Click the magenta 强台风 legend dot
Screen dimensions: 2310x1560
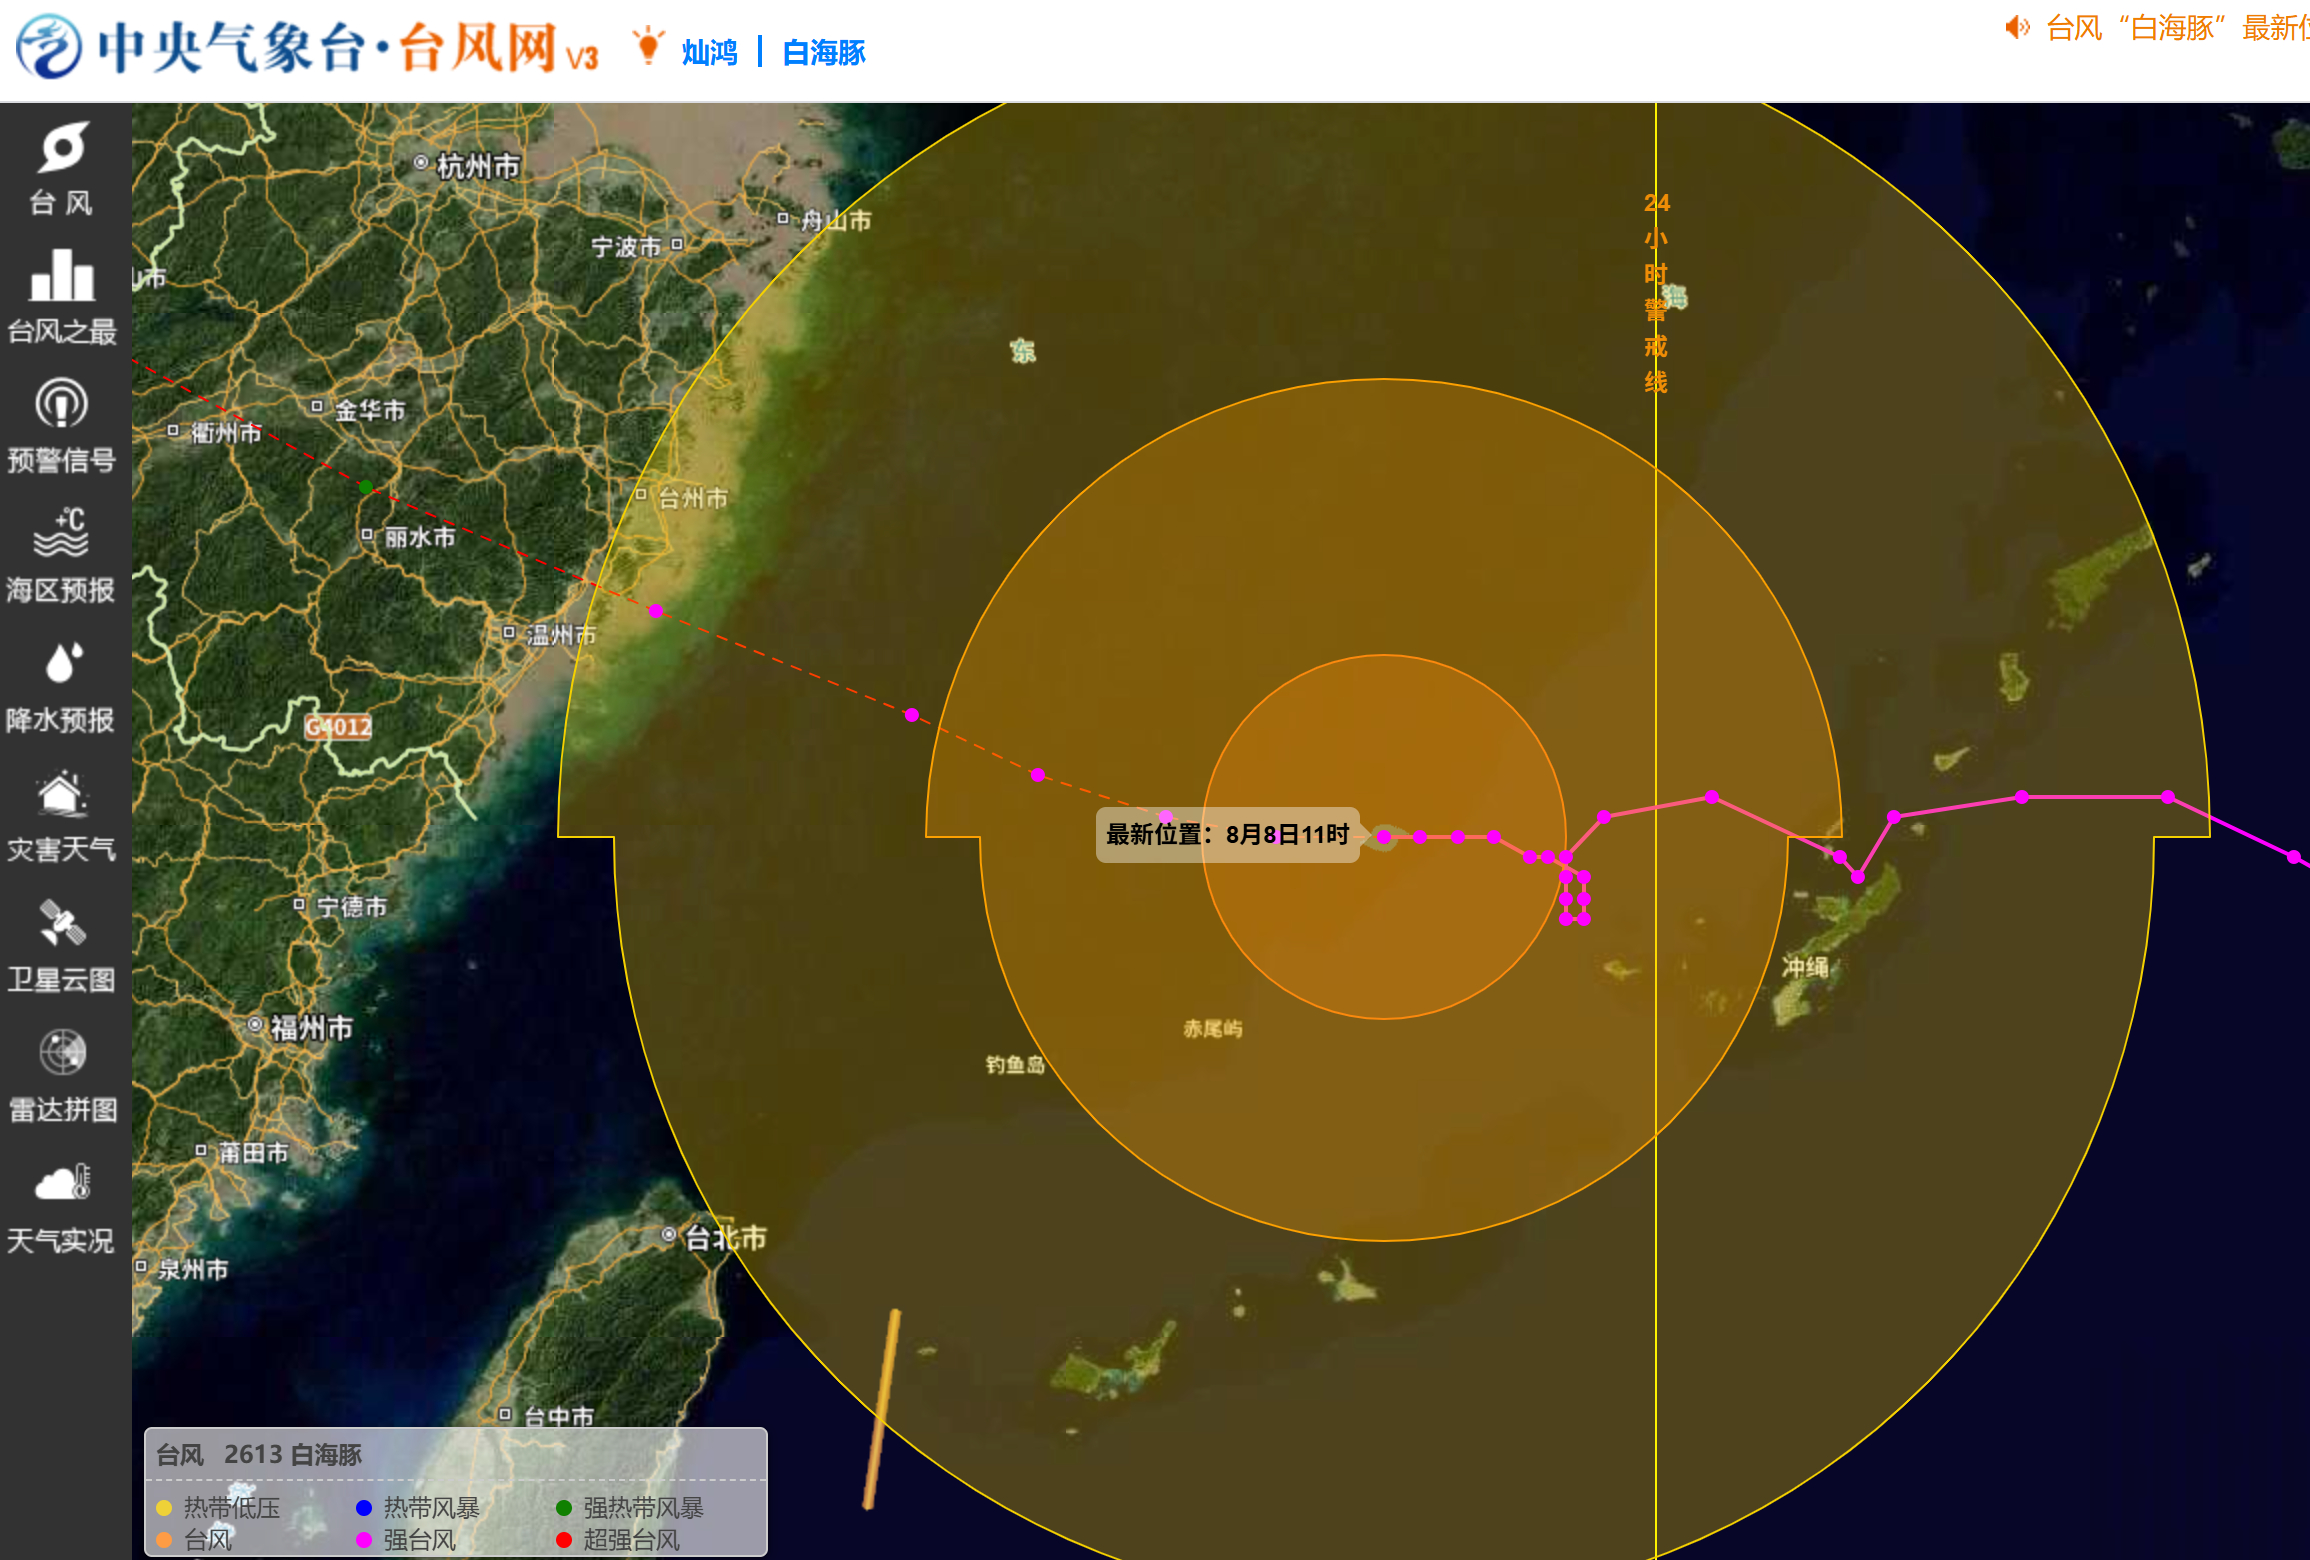coord(364,1540)
